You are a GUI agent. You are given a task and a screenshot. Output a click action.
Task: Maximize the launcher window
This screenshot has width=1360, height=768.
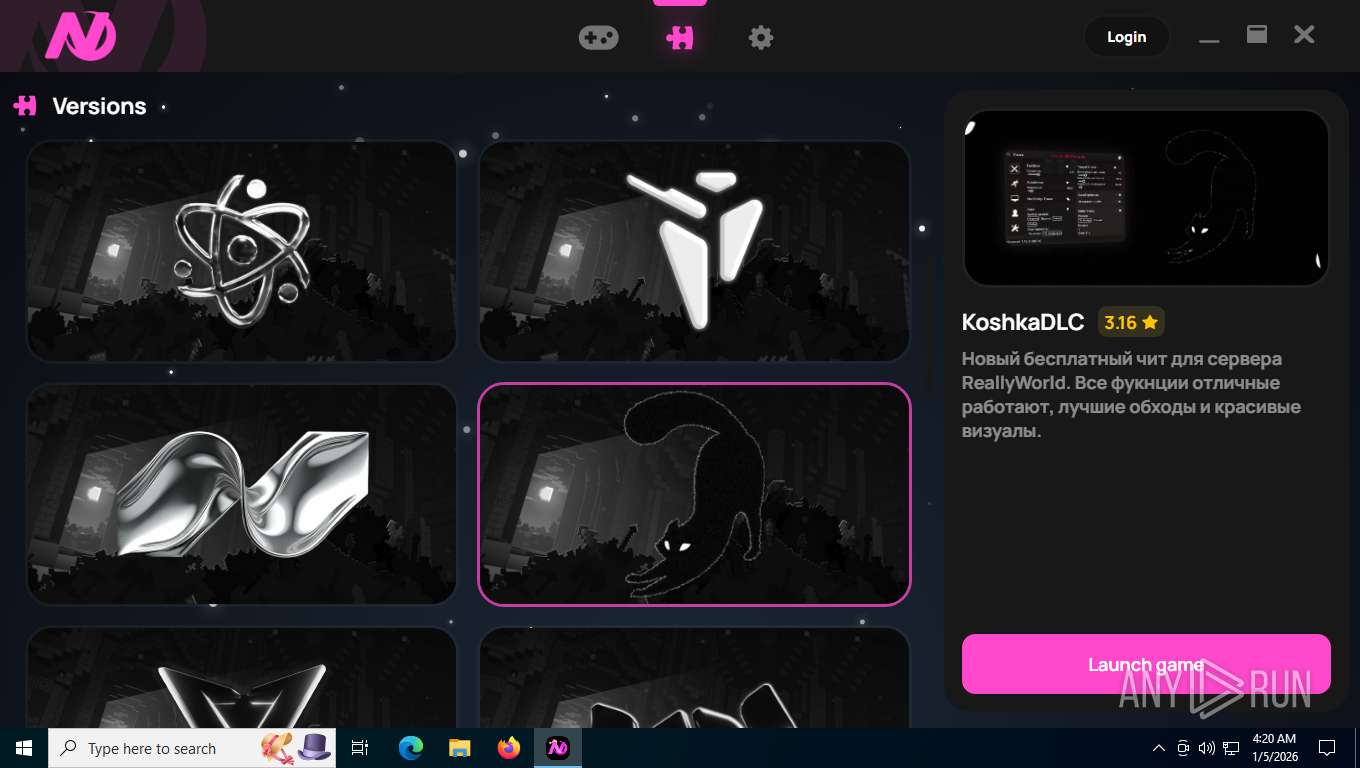coord(1257,35)
